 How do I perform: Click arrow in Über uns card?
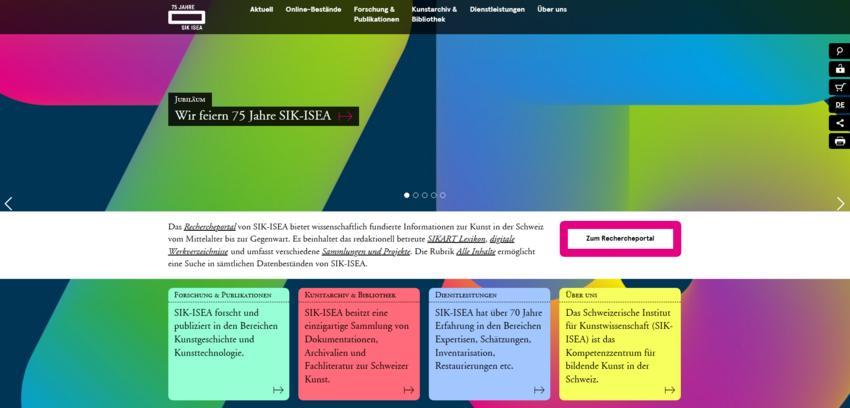click(669, 390)
